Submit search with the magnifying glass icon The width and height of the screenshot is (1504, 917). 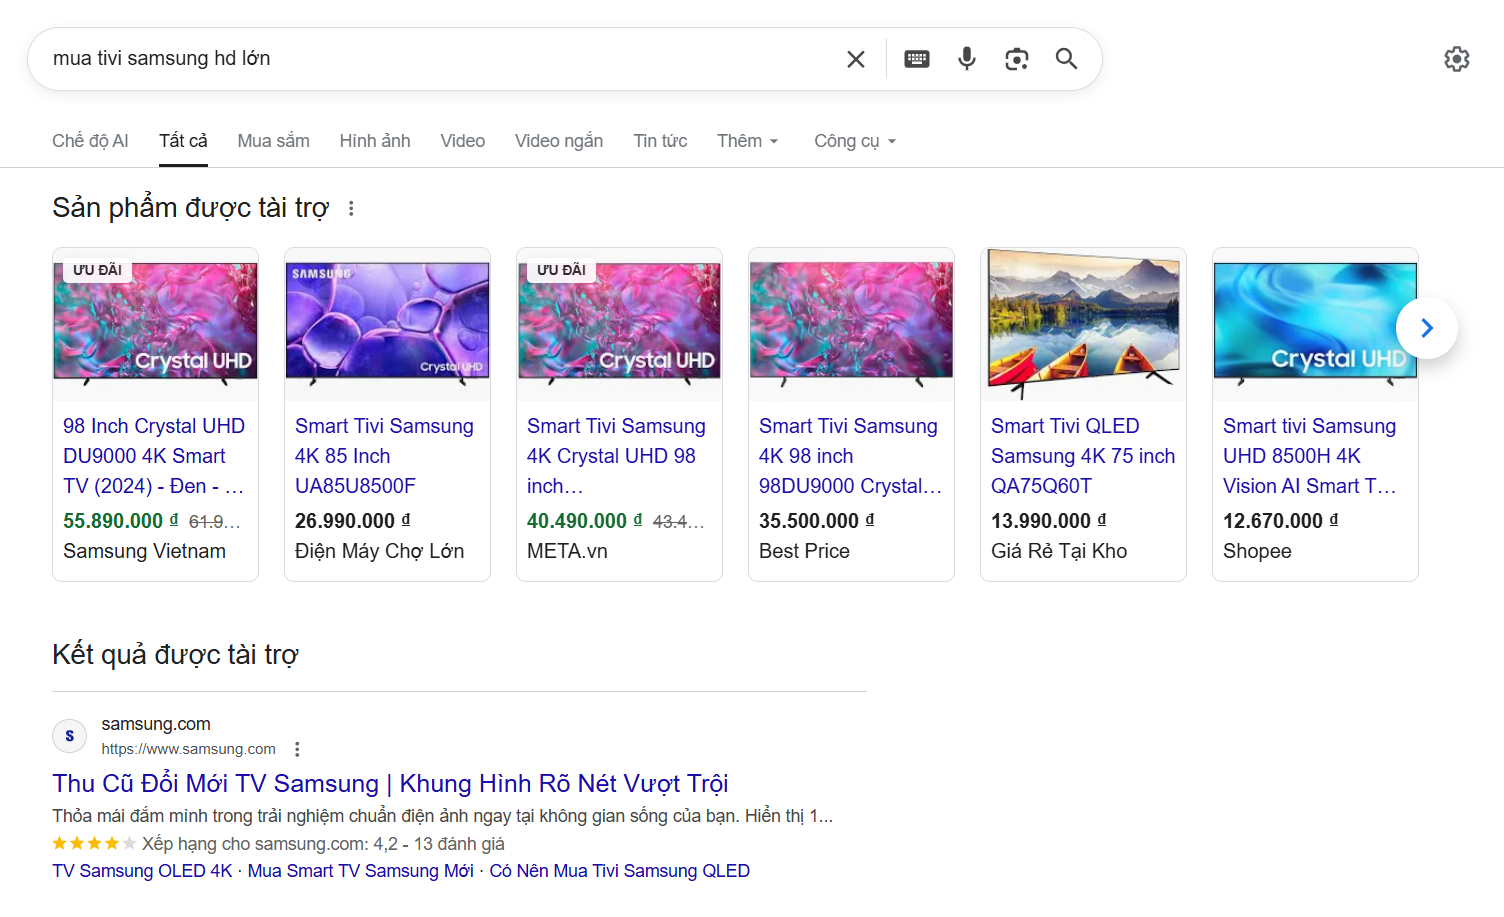tap(1067, 59)
